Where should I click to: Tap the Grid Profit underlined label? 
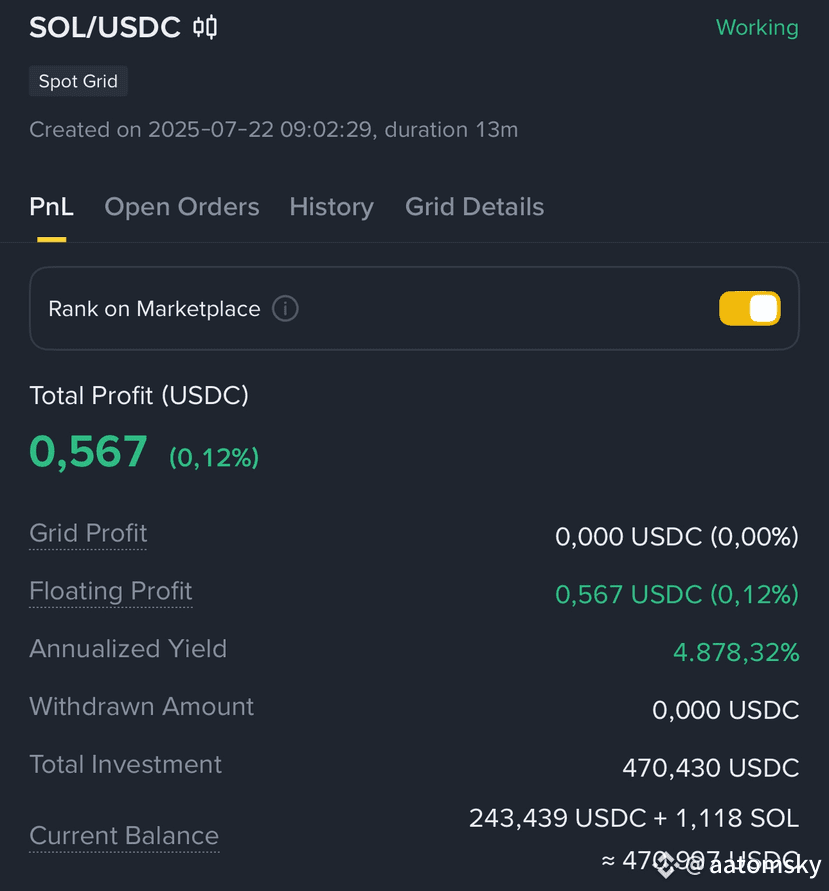[88, 534]
